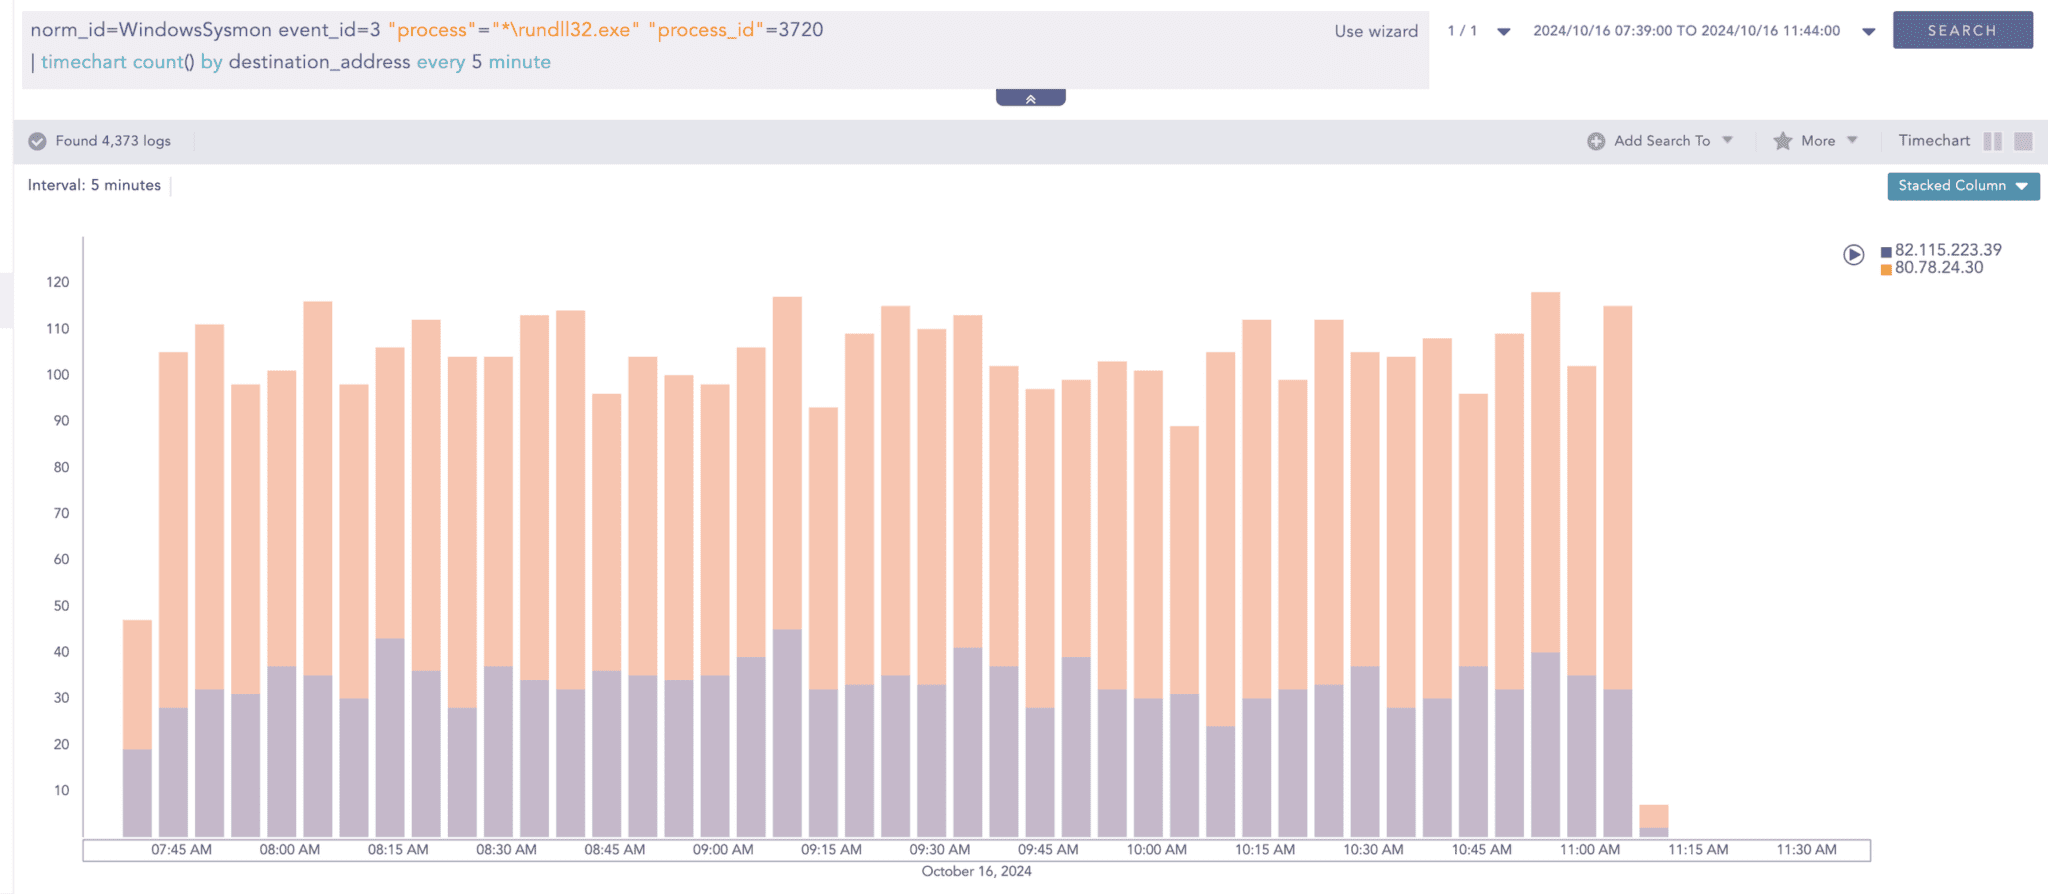The width and height of the screenshot is (2048, 894).
Task: Switch to the two-column split view icon
Action: pos(1992,142)
